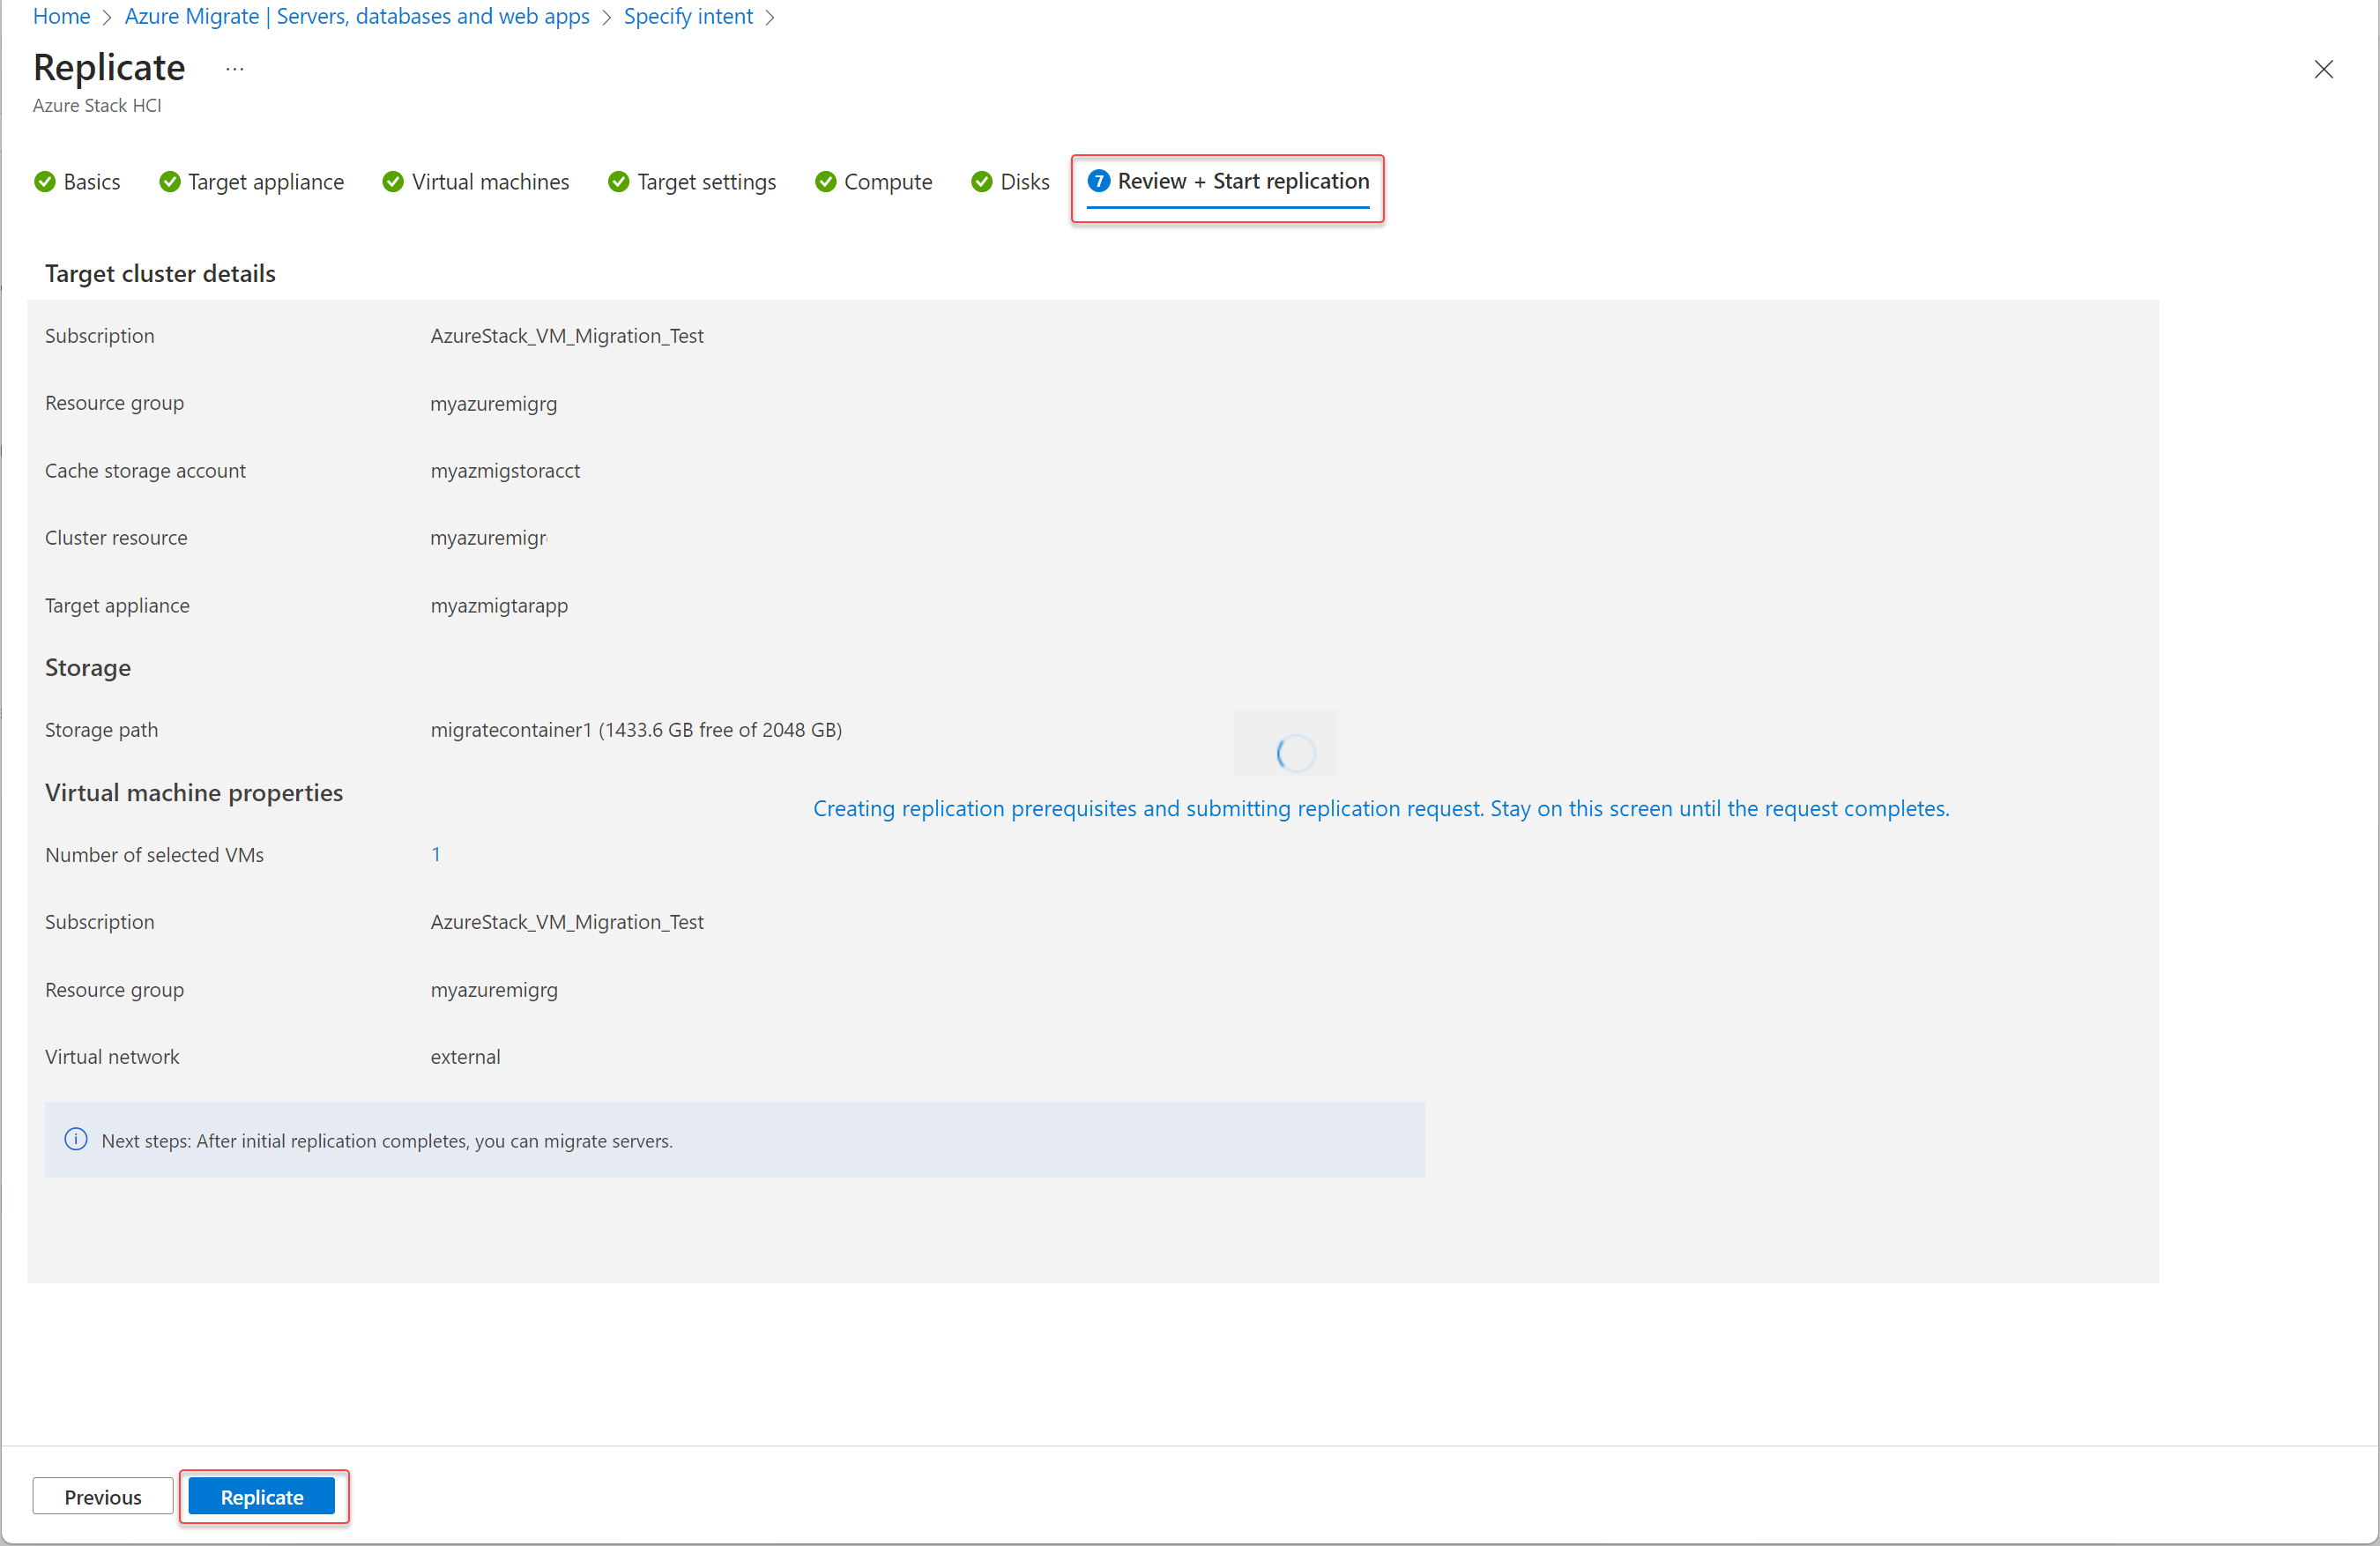Select the text 'AzureStack_VM_Migration_Test' under Target cluster details
The width and height of the screenshot is (2380, 1546).
tap(567, 336)
